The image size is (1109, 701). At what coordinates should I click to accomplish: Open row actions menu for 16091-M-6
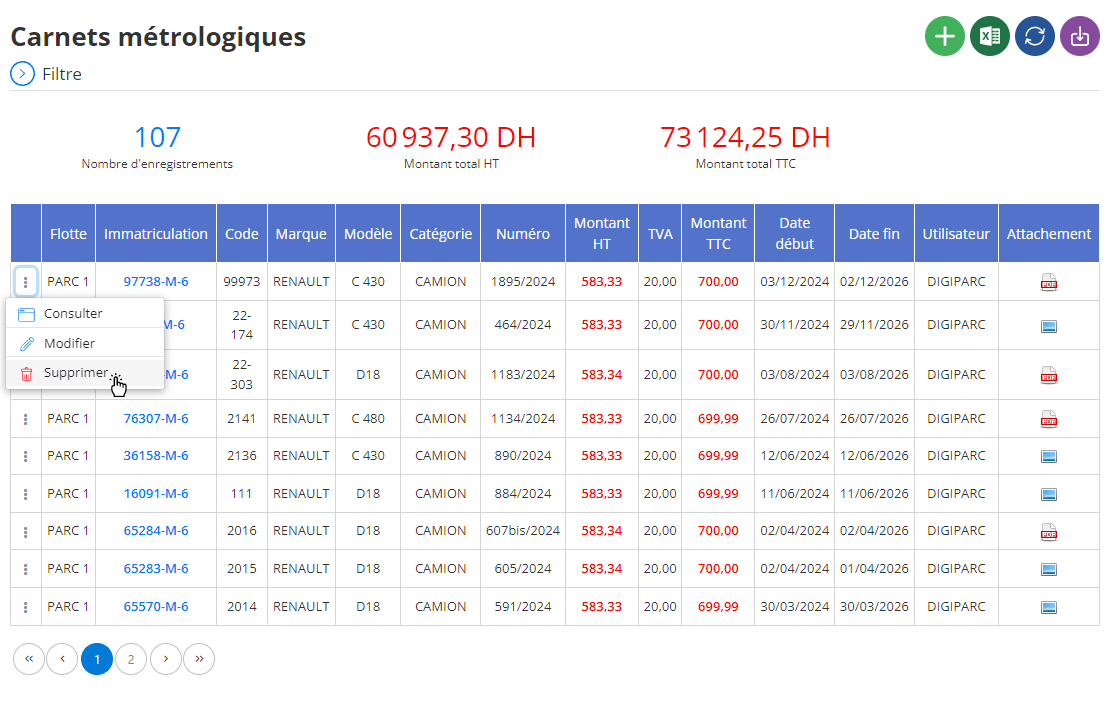25,494
